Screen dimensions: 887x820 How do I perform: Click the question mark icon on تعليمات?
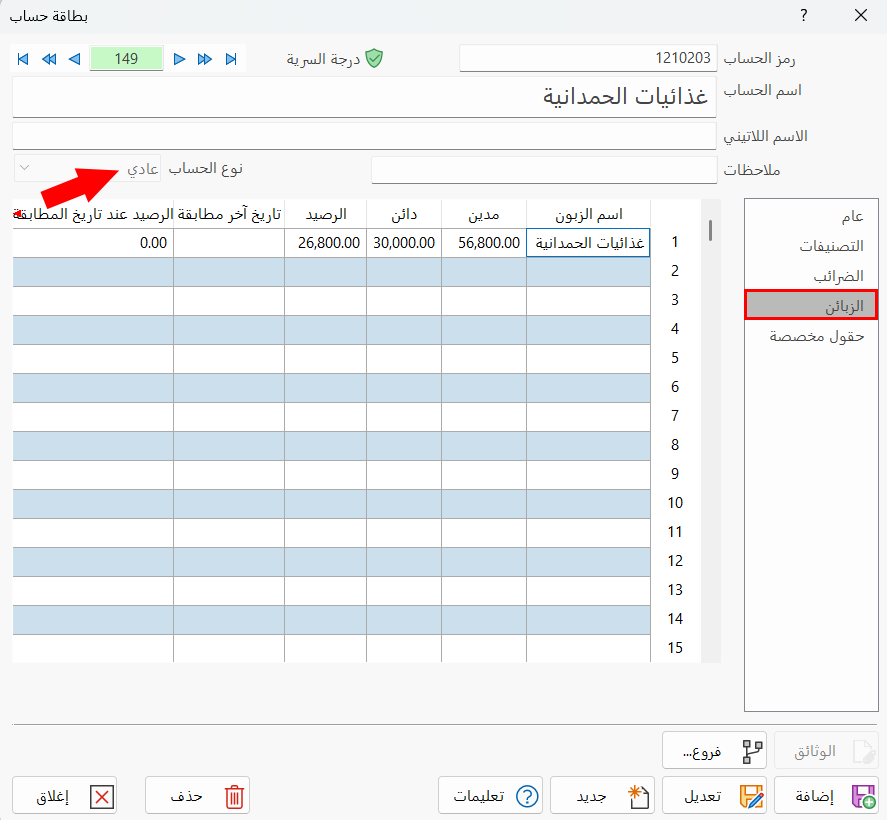(527, 796)
